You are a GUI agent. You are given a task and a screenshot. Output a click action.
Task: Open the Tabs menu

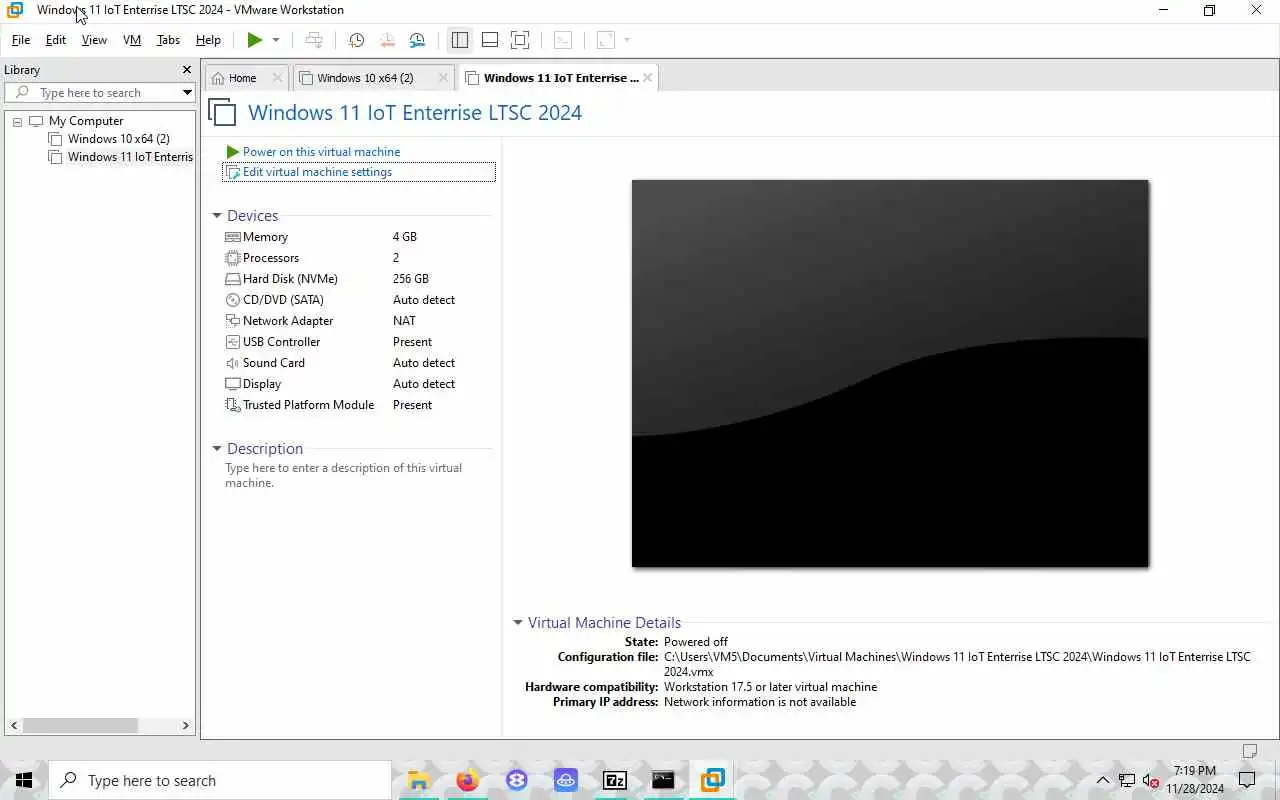[168, 40]
